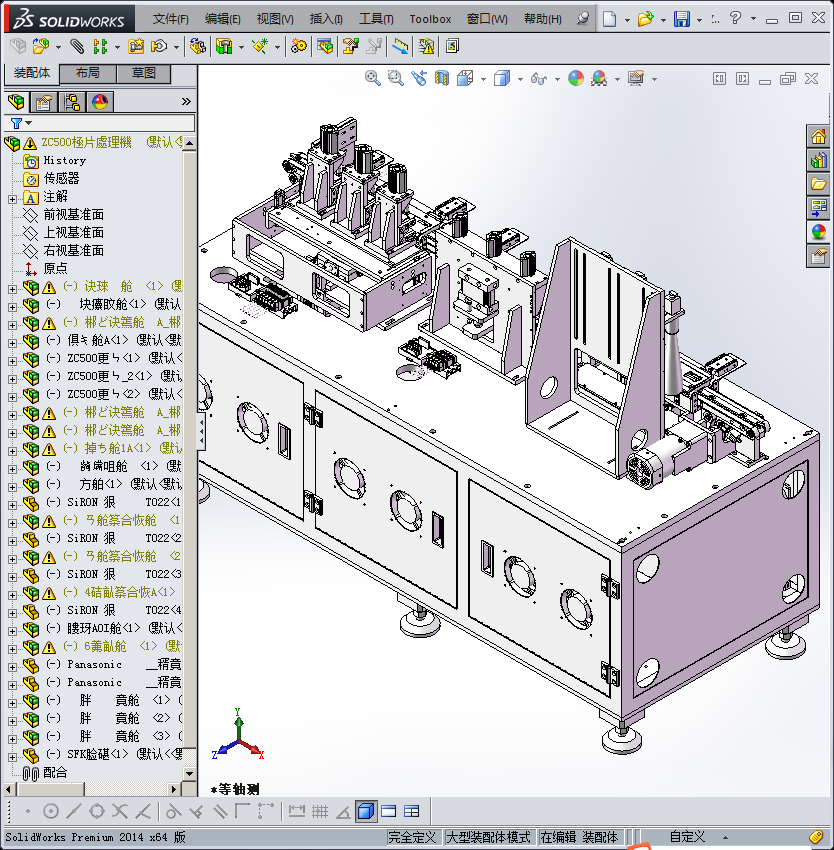
Task: Switch to the 布局 tab
Action: coord(87,73)
